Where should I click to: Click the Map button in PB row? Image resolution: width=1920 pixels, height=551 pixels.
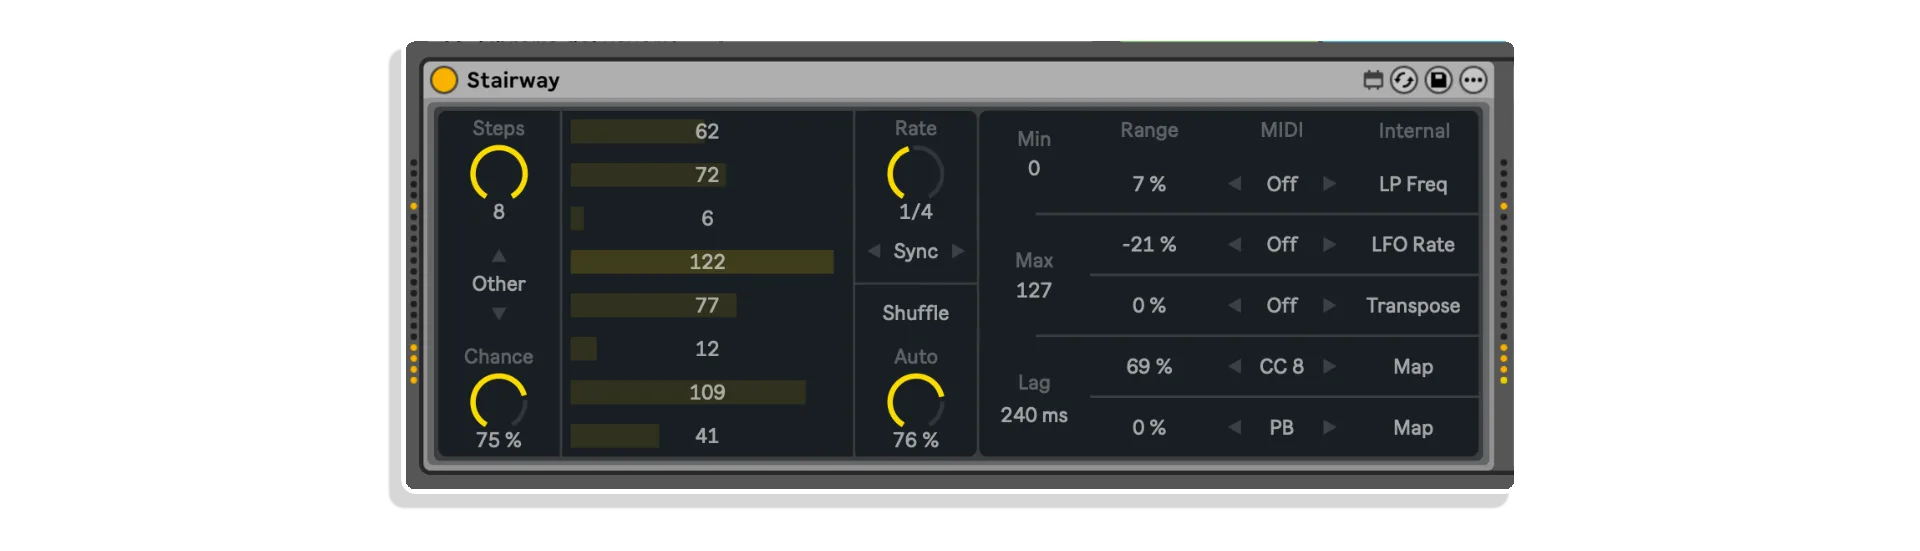point(1413,428)
